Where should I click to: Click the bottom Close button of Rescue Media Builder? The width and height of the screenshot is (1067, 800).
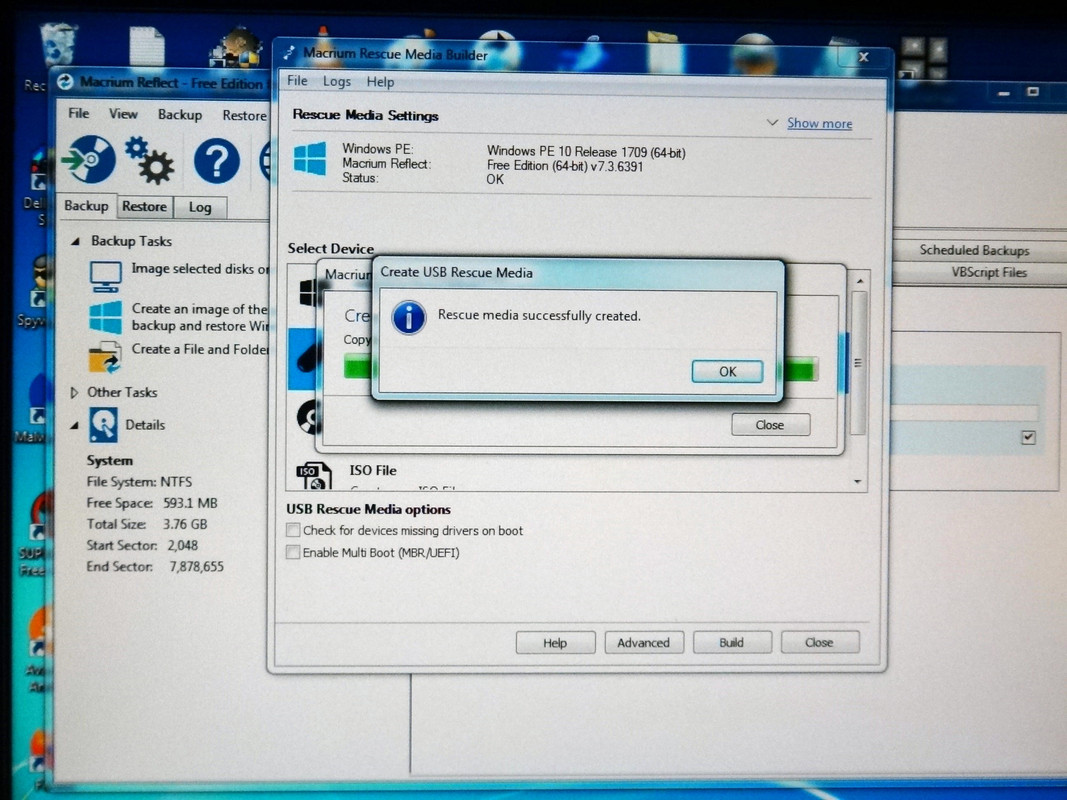(819, 642)
